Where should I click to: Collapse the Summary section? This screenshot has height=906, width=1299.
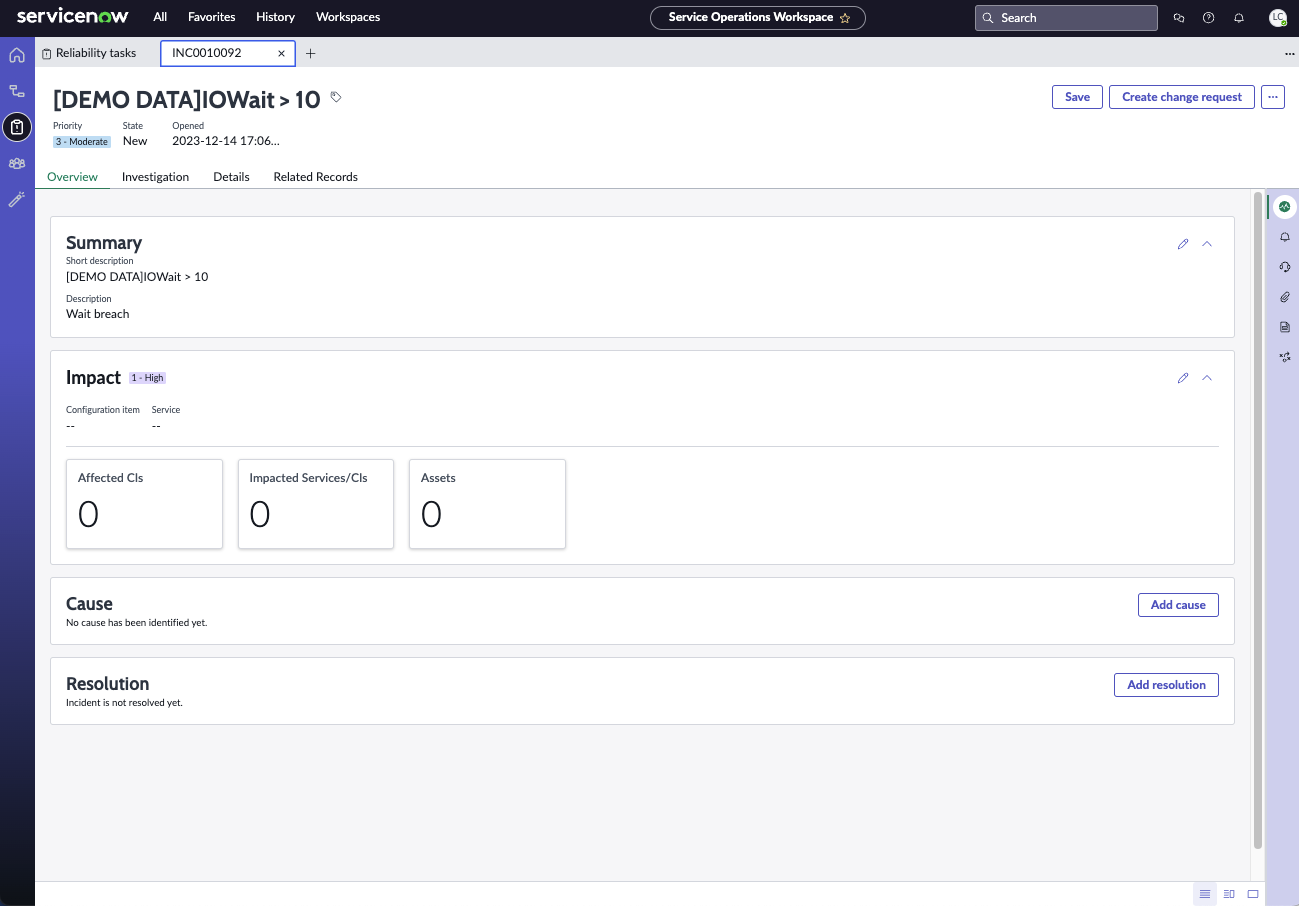coord(1207,243)
